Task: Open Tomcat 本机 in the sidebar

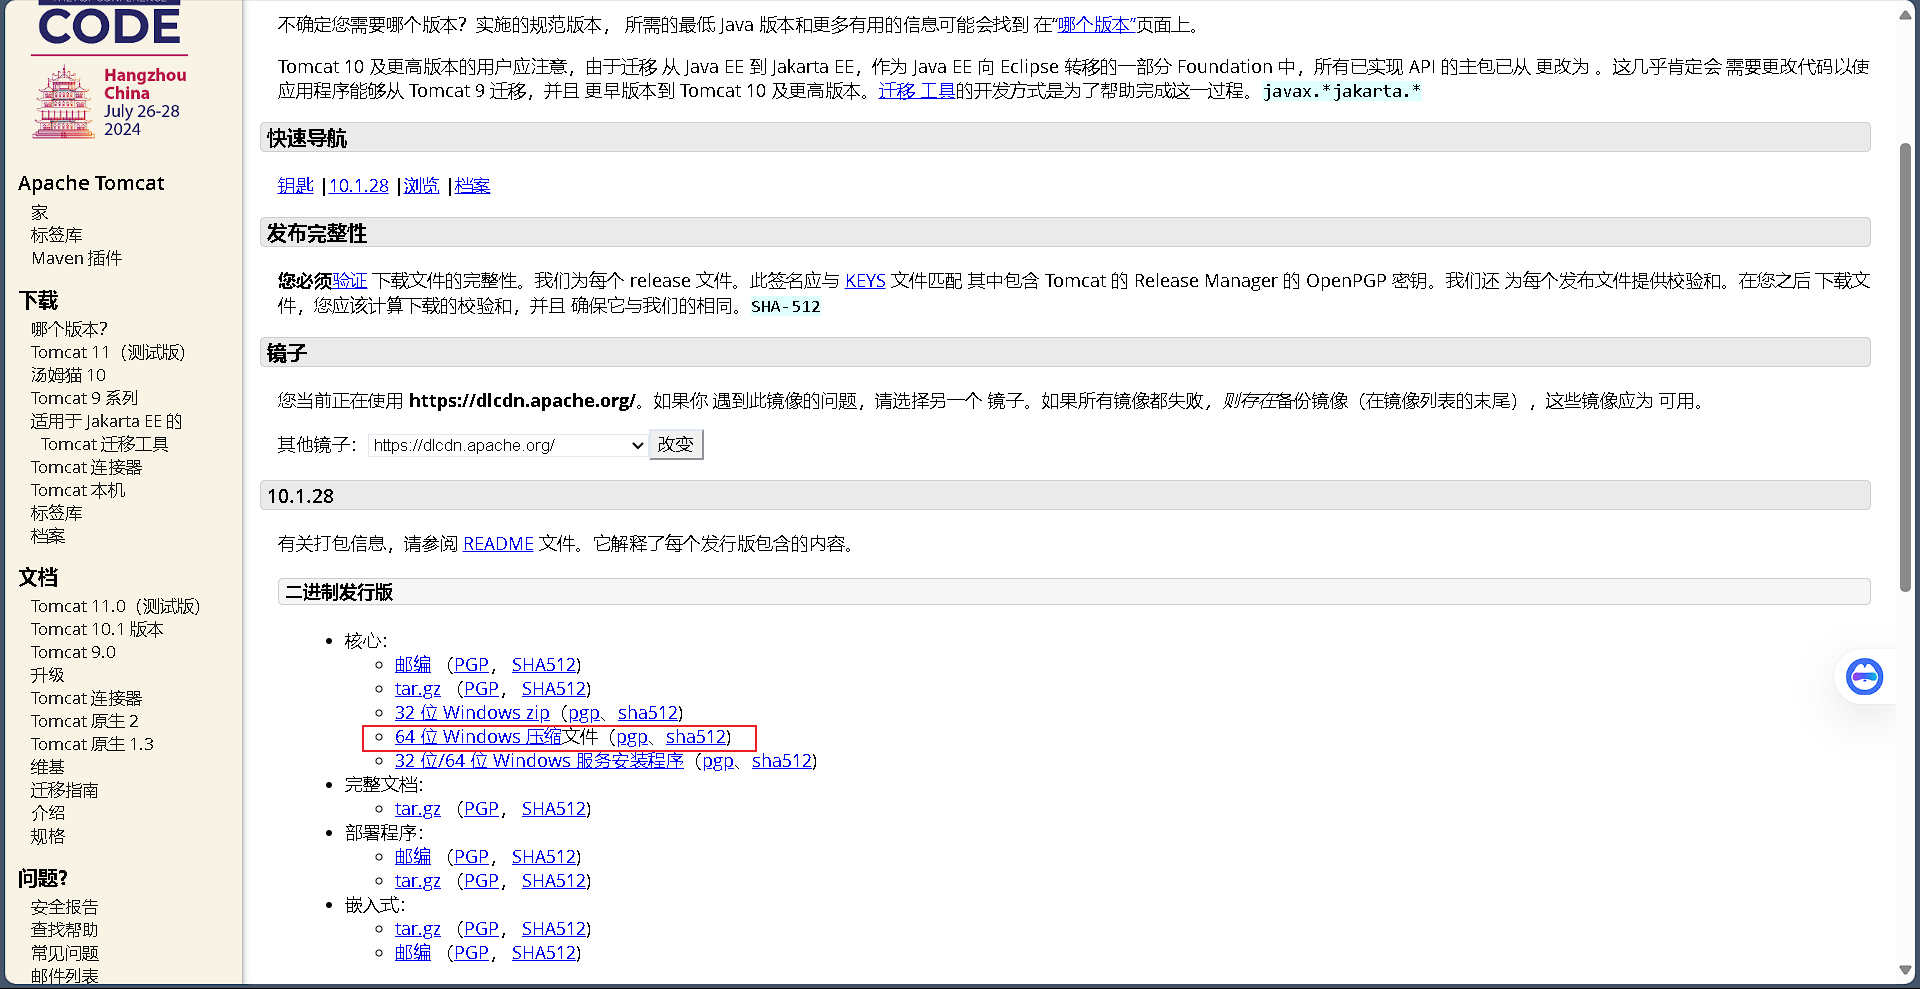Action: click(78, 491)
